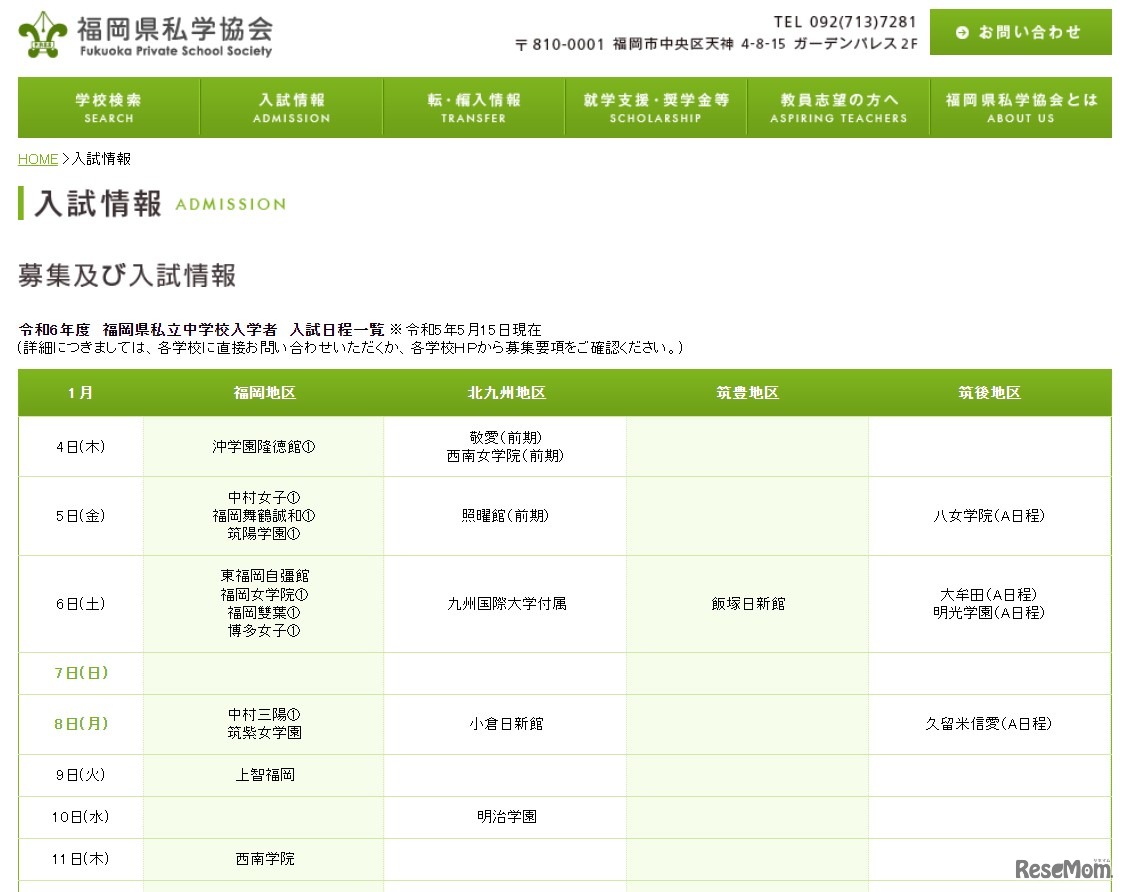Click the 筑後地区 column header
This screenshot has height=892, width=1126.
[x=989, y=393]
